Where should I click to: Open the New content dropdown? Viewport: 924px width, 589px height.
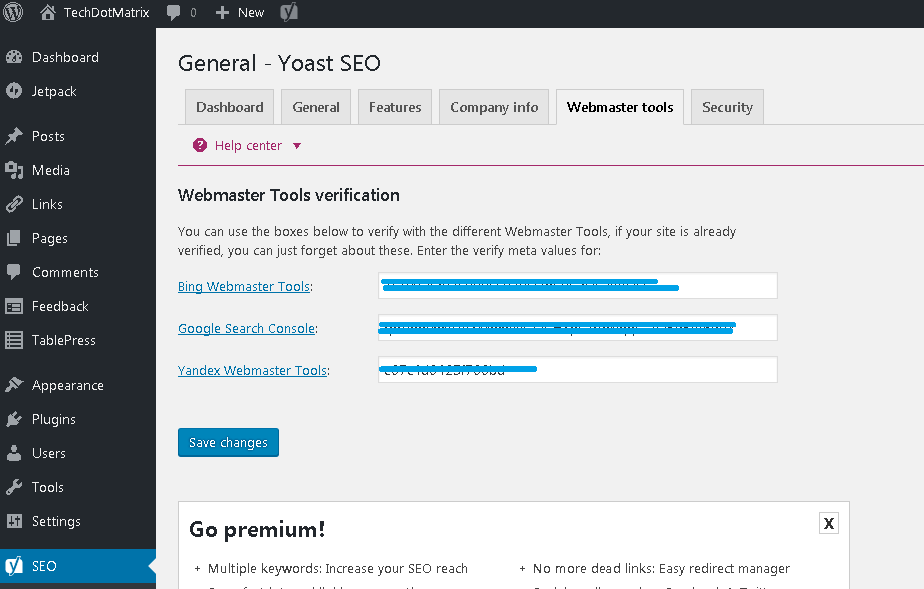click(x=240, y=13)
